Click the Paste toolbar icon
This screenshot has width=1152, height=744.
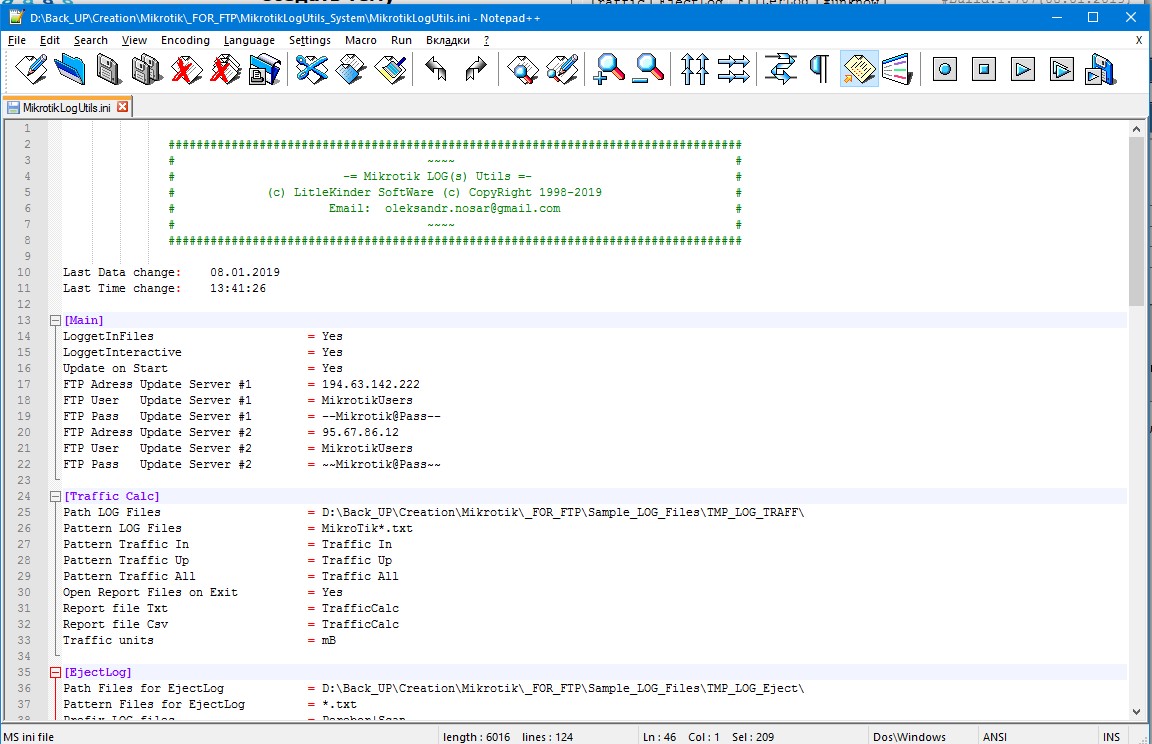coord(390,70)
